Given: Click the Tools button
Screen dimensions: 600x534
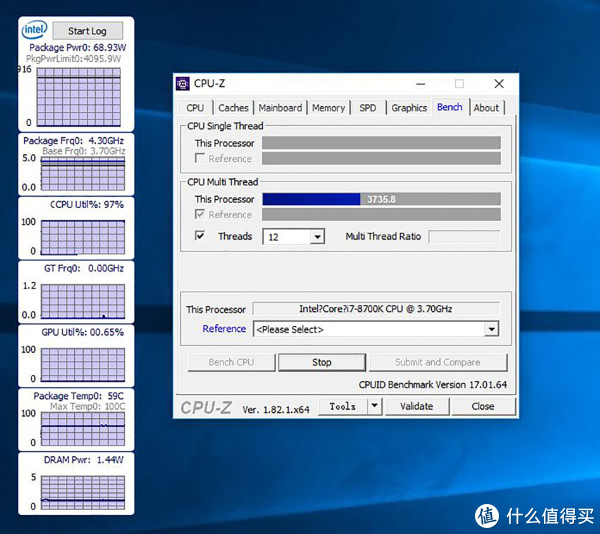Looking at the screenshot, I should tap(343, 406).
